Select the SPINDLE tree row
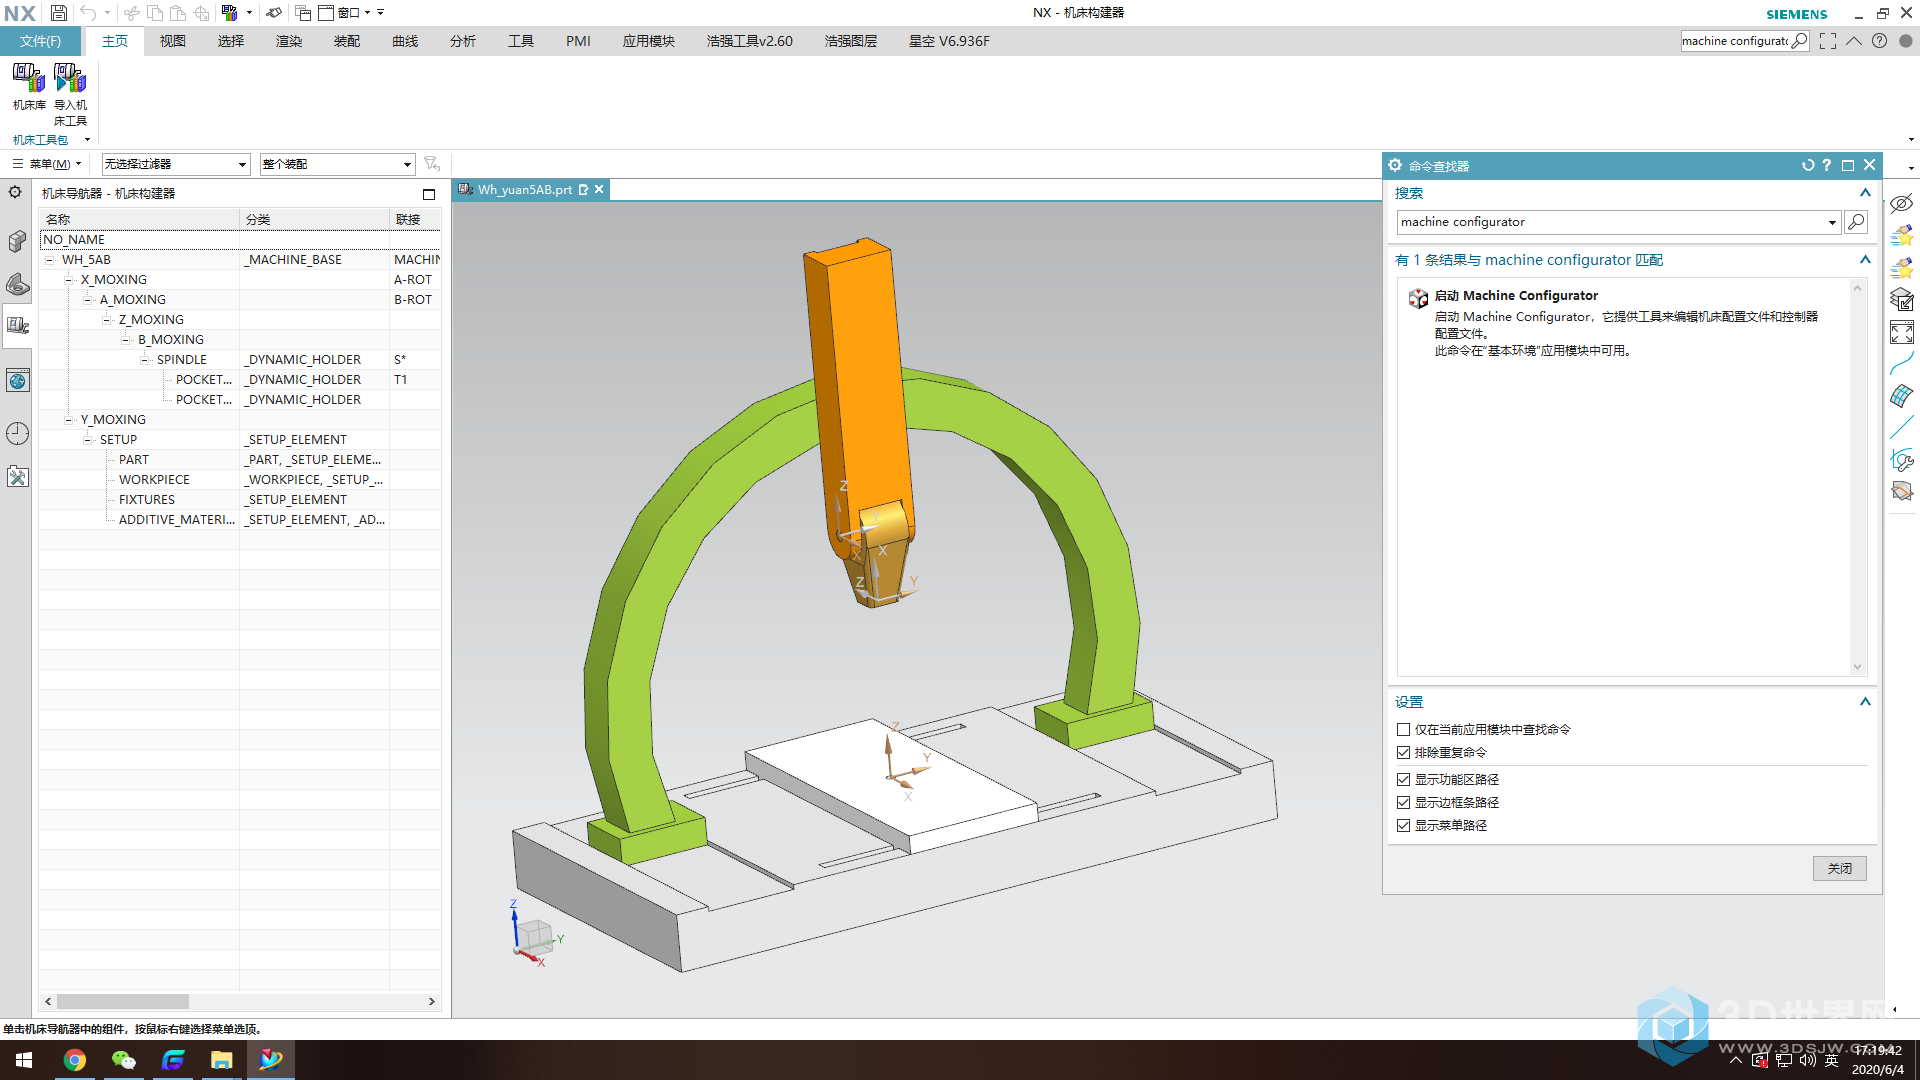The height and width of the screenshot is (1080, 1920). (239, 360)
